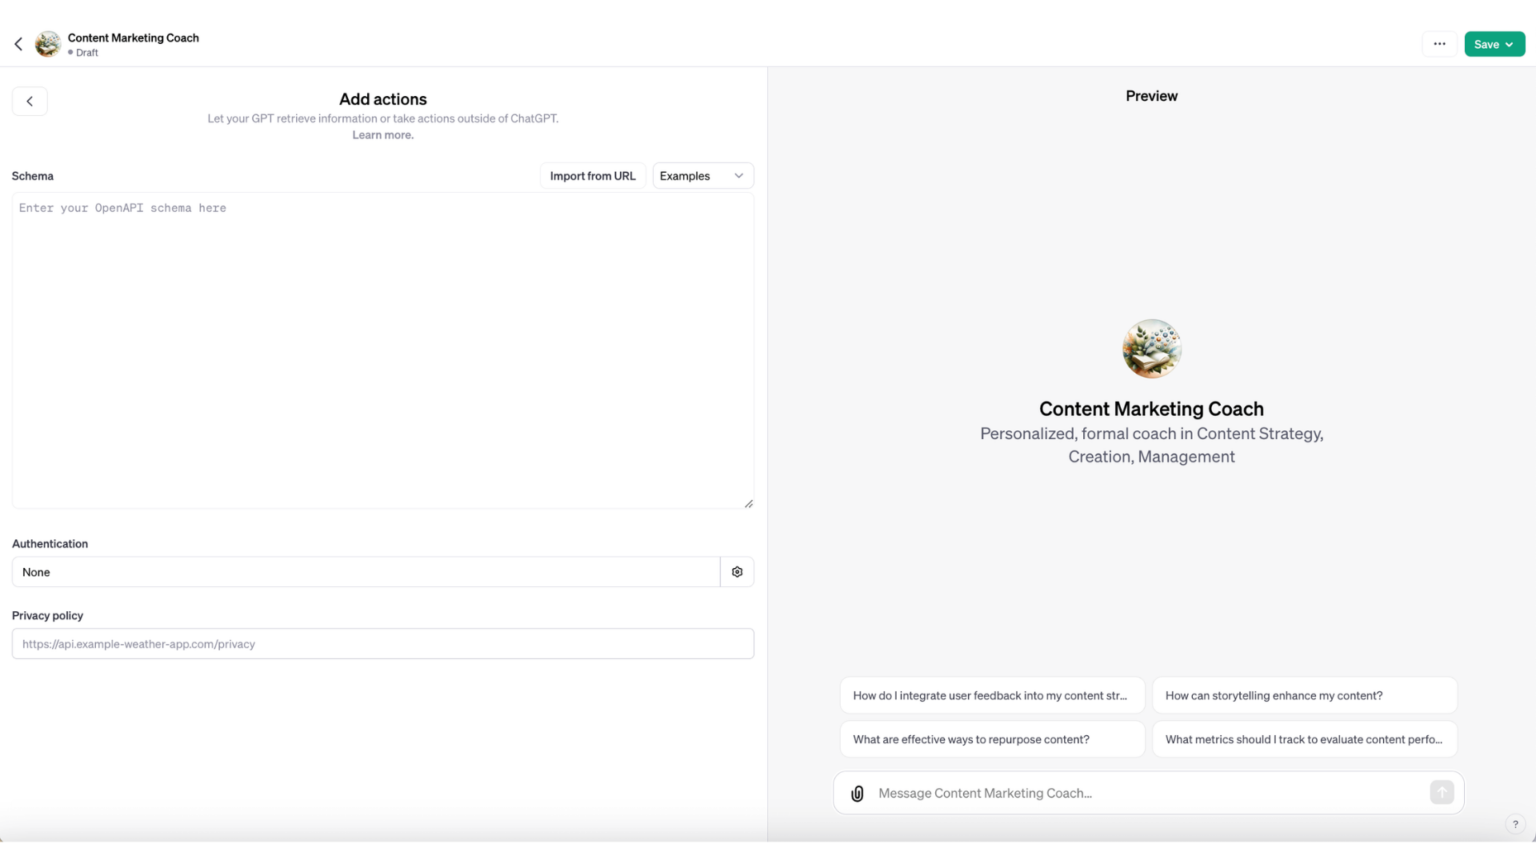Viewport: 1536px width, 864px height.
Task: Focus the Privacy policy URL field
Action: click(x=382, y=644)
